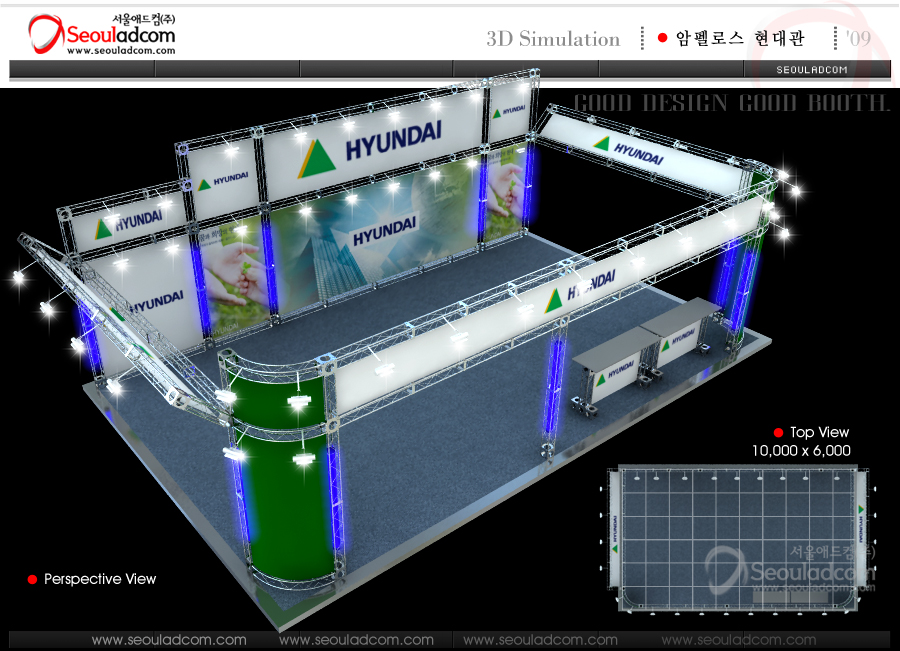Screen dimensions: 900x651
Task: Click the "3D Simulation" heading
Action: pyautogui.click(x=553, y=39)
